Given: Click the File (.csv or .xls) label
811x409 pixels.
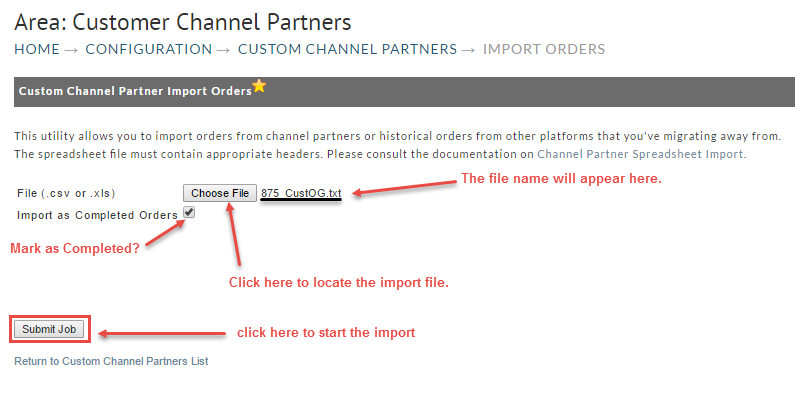Looking at the screenshot, I should tap(66, 193).
